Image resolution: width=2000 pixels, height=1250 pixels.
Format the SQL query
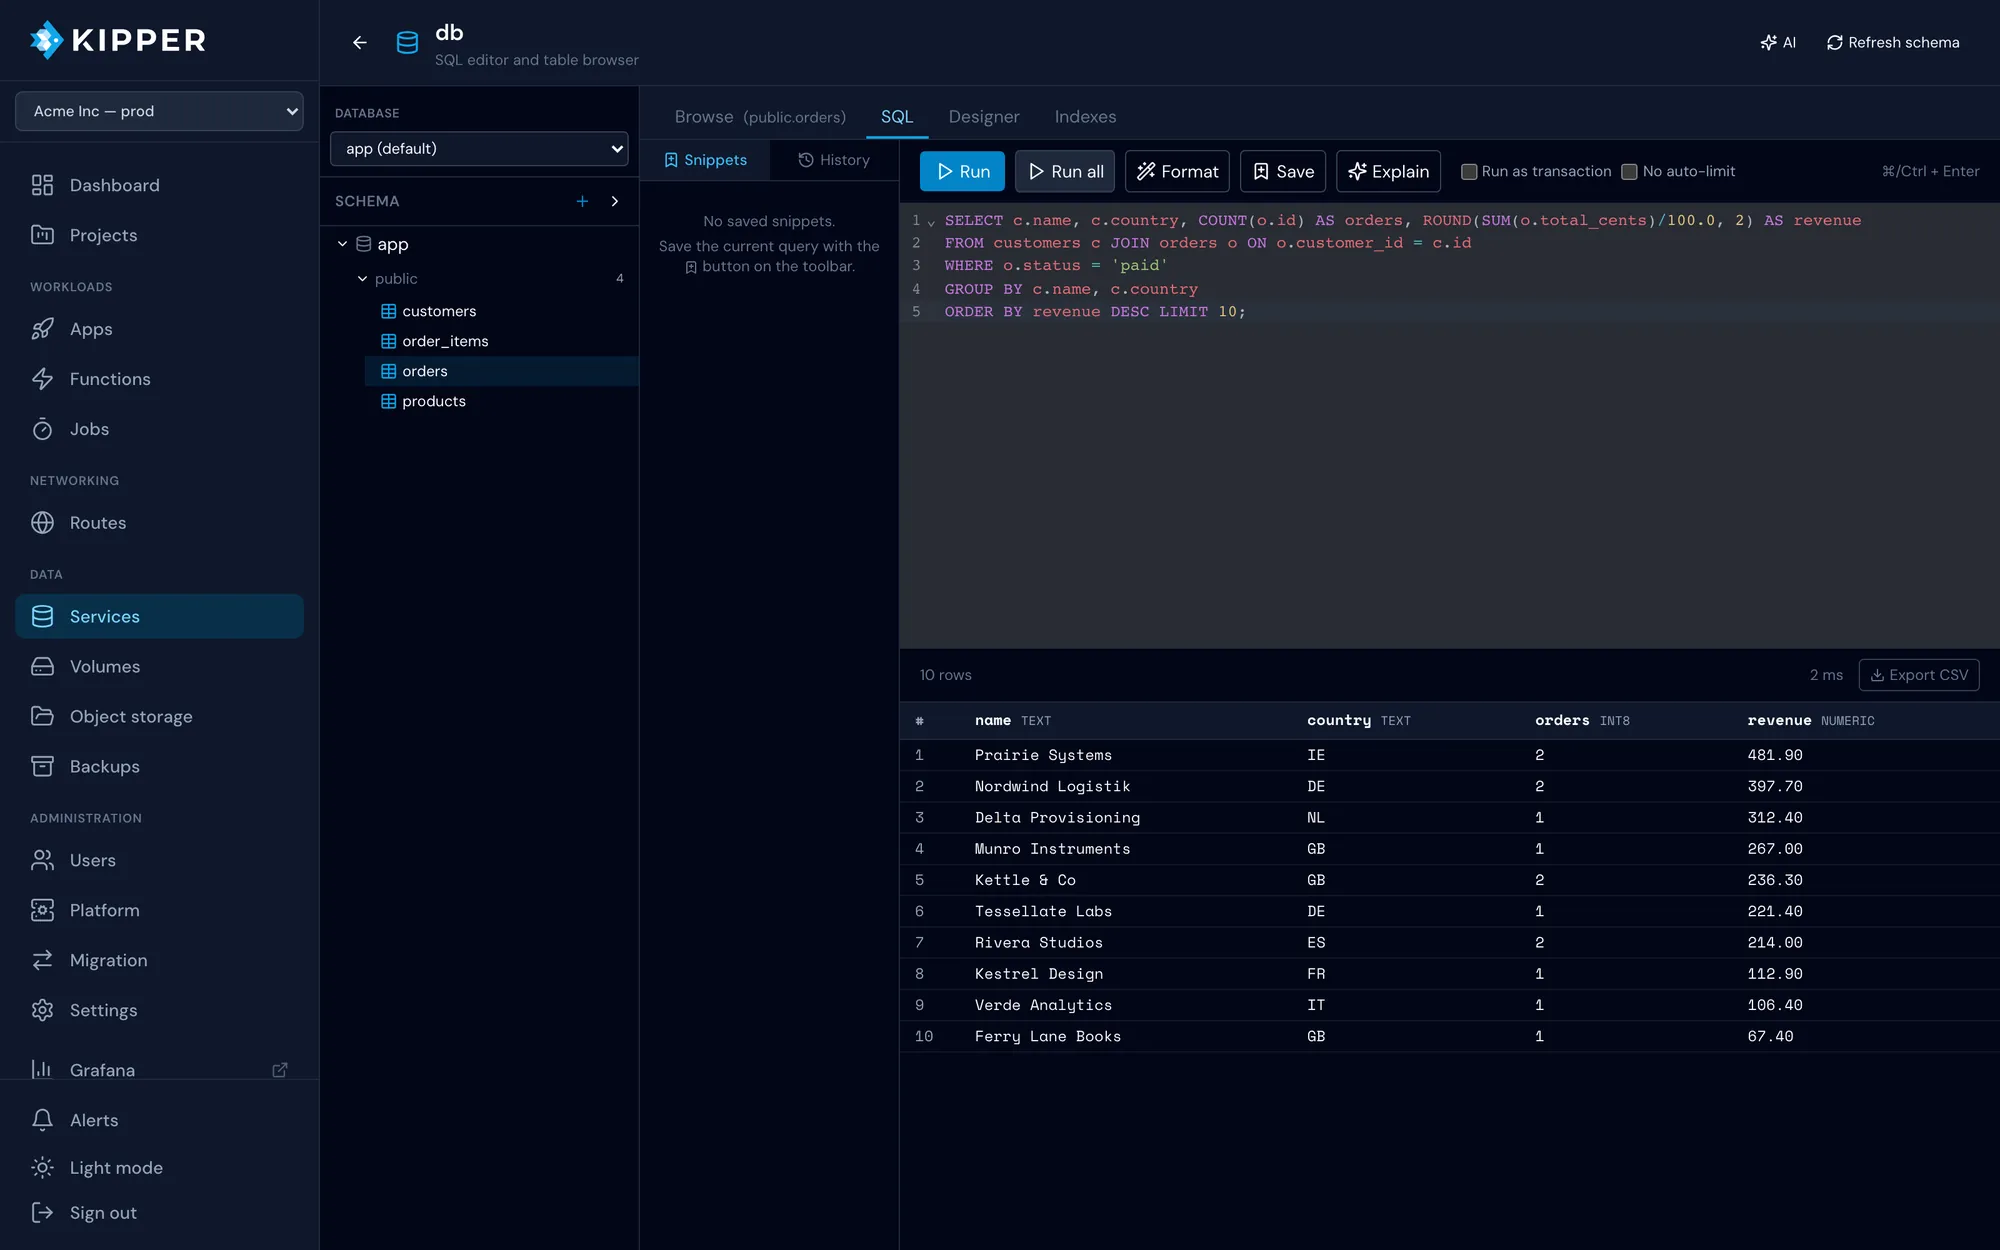[x=1178, y=172]
